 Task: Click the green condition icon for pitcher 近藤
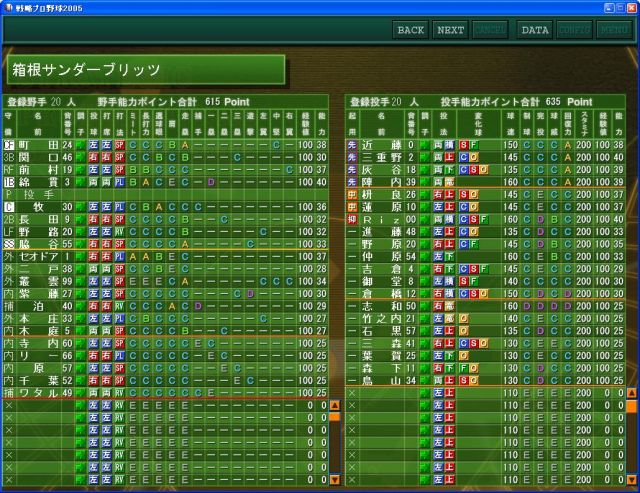point(424,145)
